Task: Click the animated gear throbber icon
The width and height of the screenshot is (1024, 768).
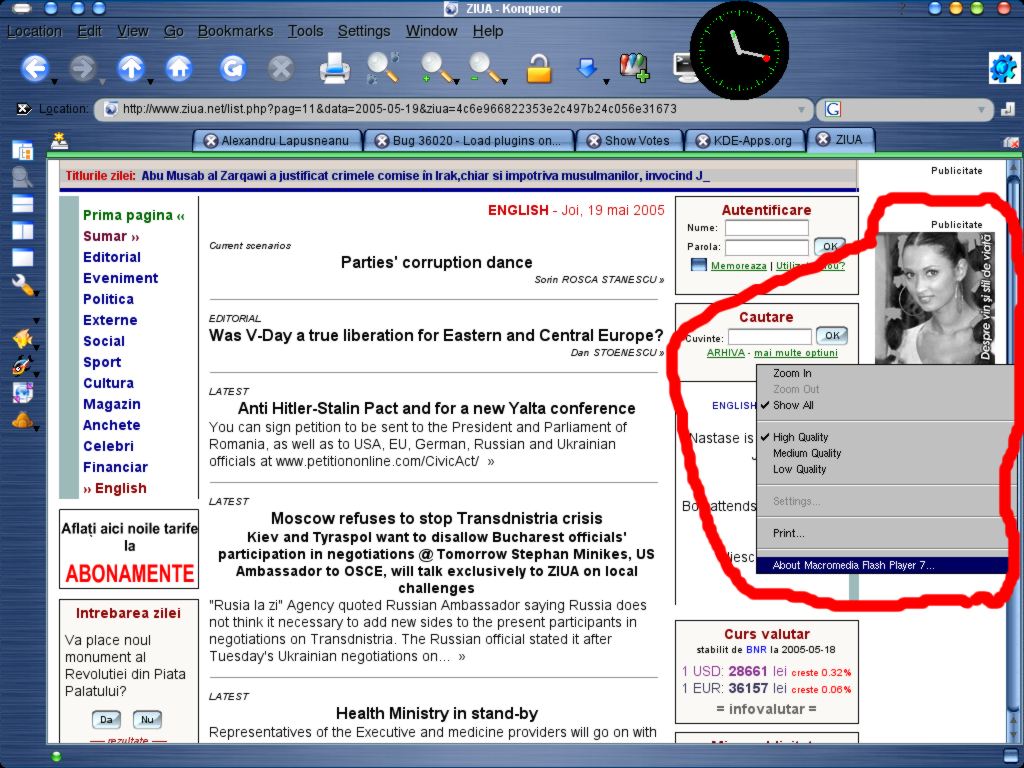Action: [x=1003, y=68]
